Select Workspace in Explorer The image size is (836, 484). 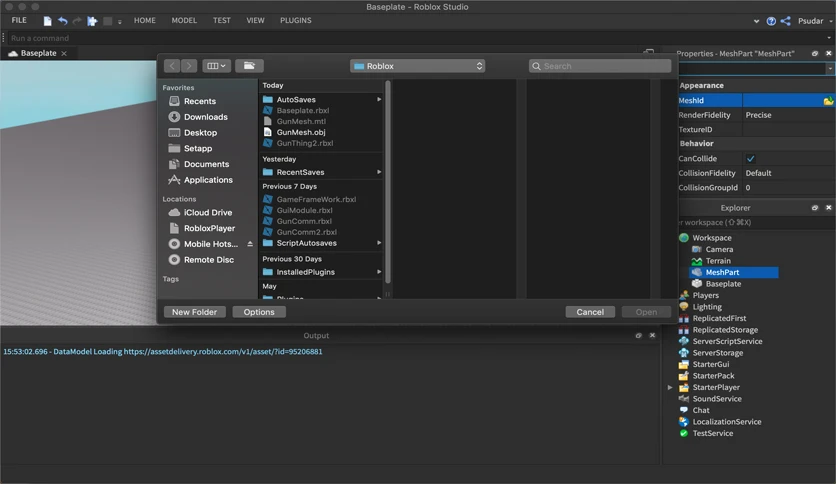point(711,238)
